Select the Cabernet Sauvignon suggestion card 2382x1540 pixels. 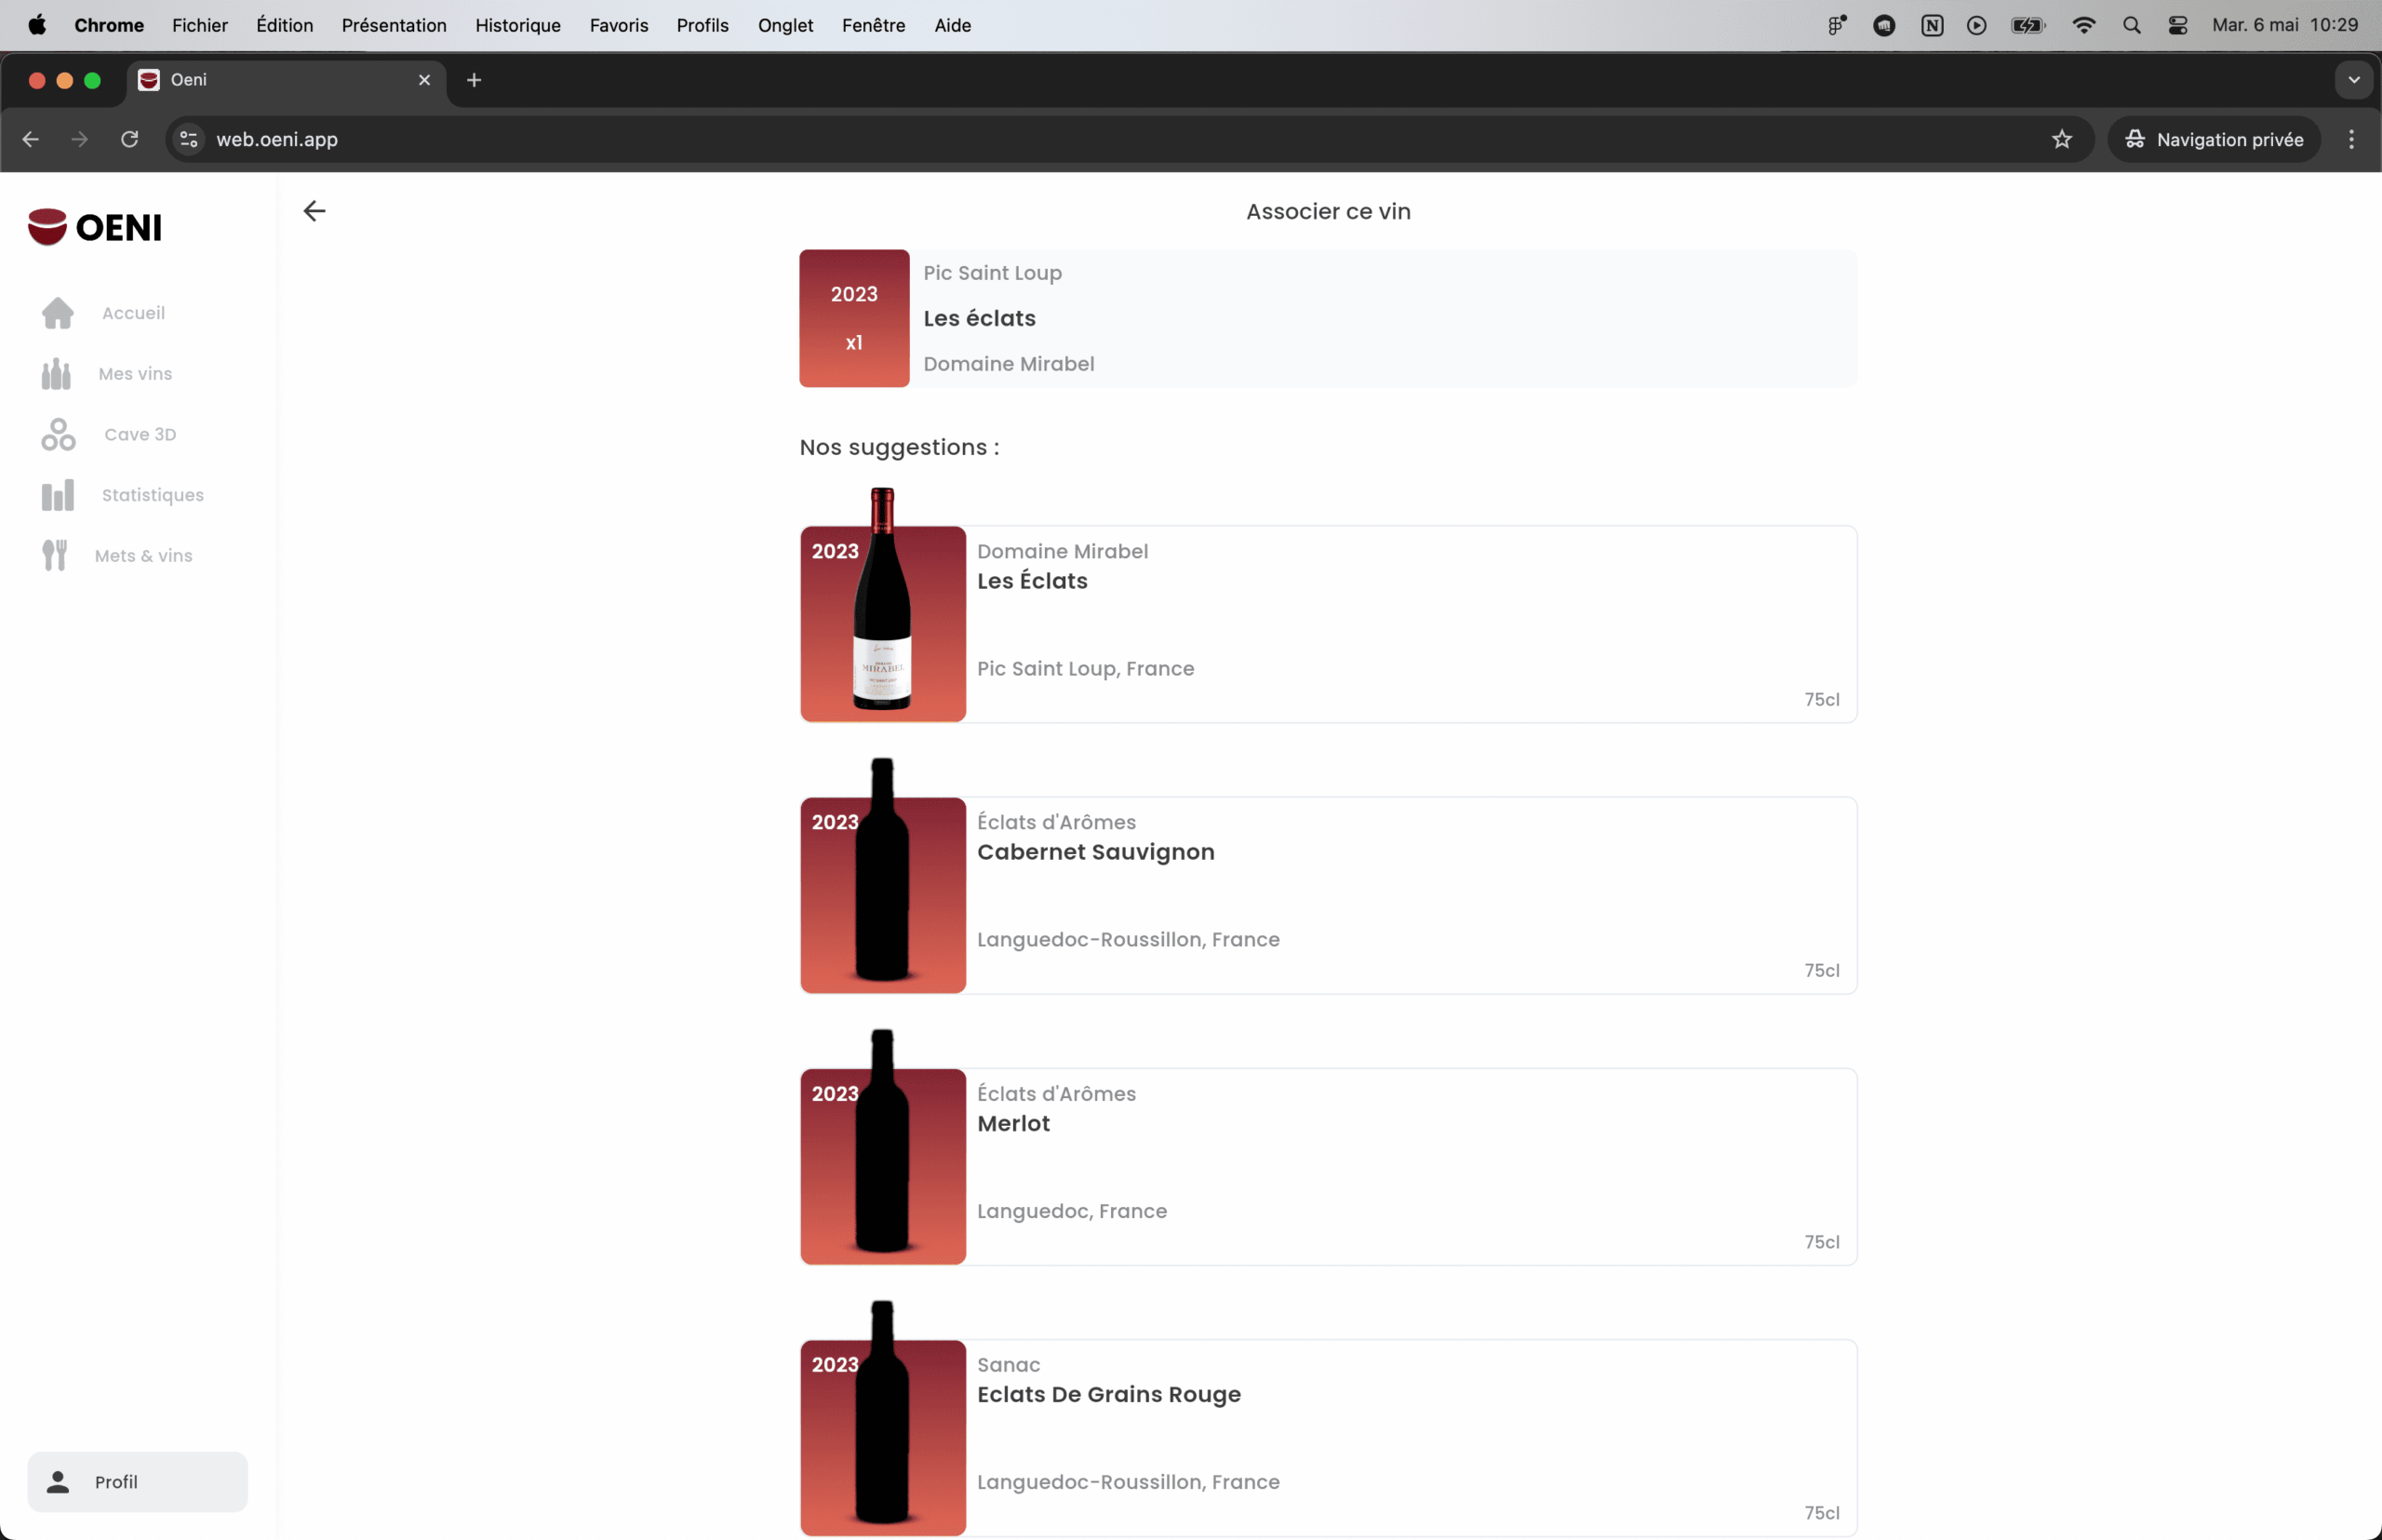pos(1328,895)
